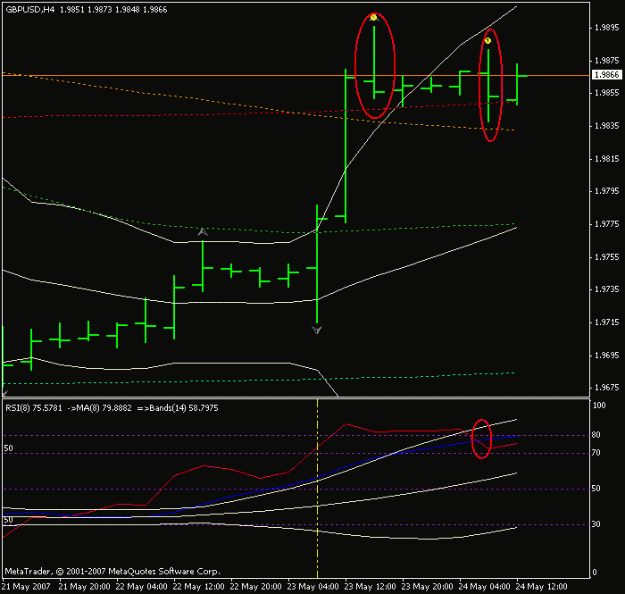Click the RSI scale value 0

pos(595,572)
